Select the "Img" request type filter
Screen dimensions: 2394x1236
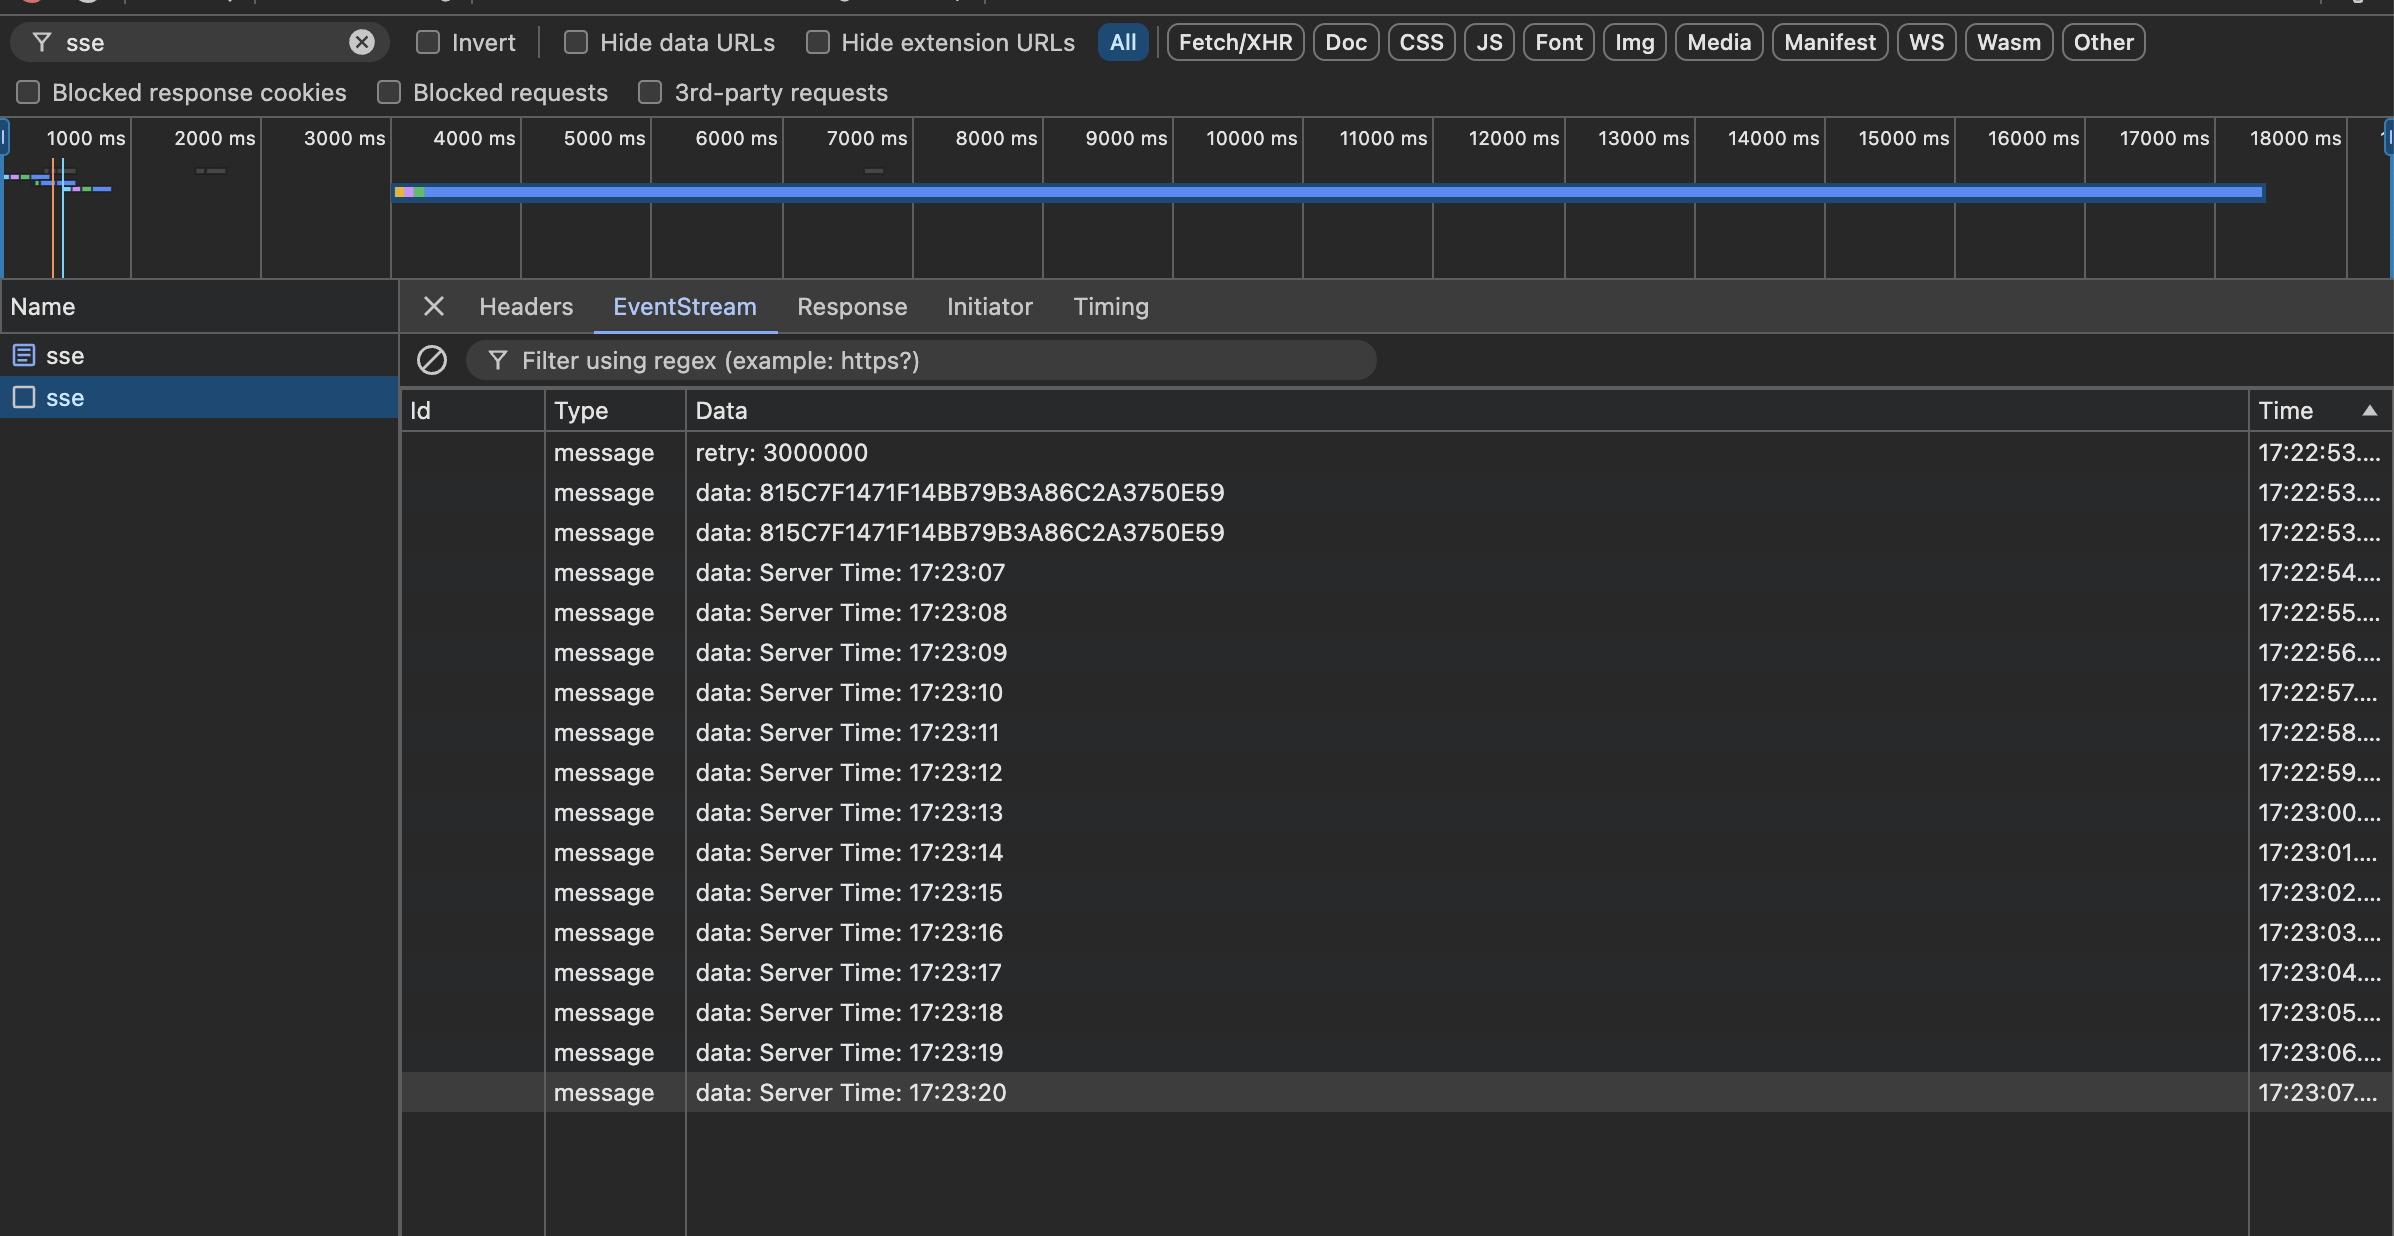pos(1632,42)
